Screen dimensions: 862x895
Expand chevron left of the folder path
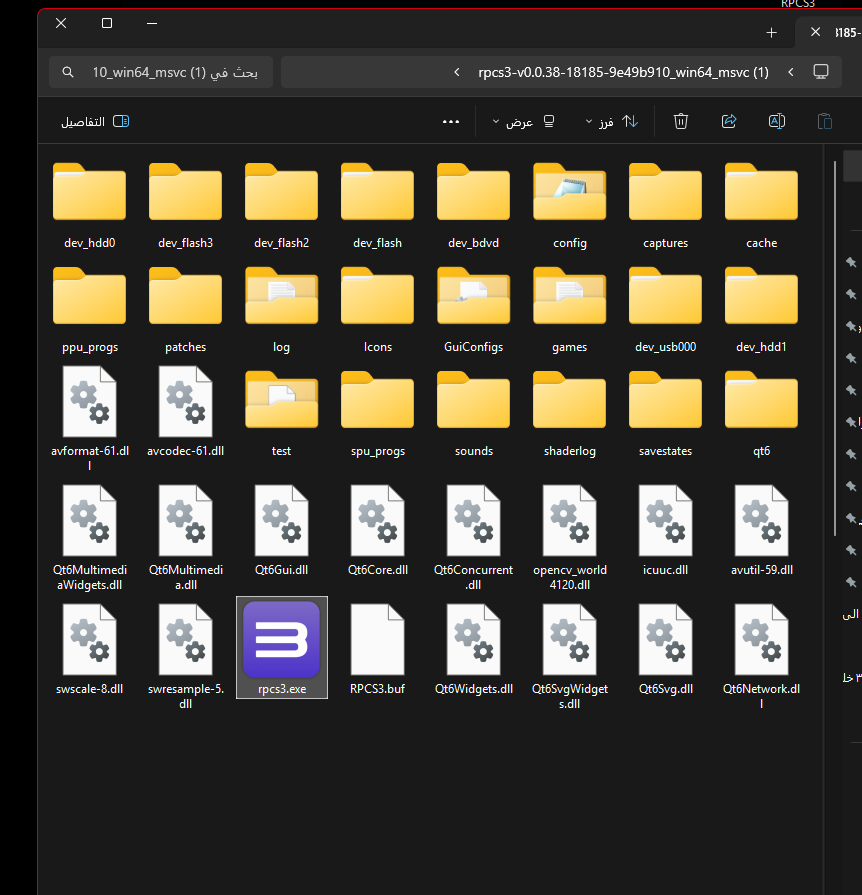[x=457, y=72]
